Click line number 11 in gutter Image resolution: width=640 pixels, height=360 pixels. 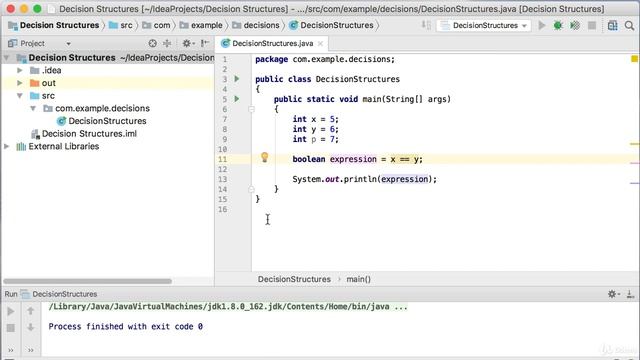222,159
